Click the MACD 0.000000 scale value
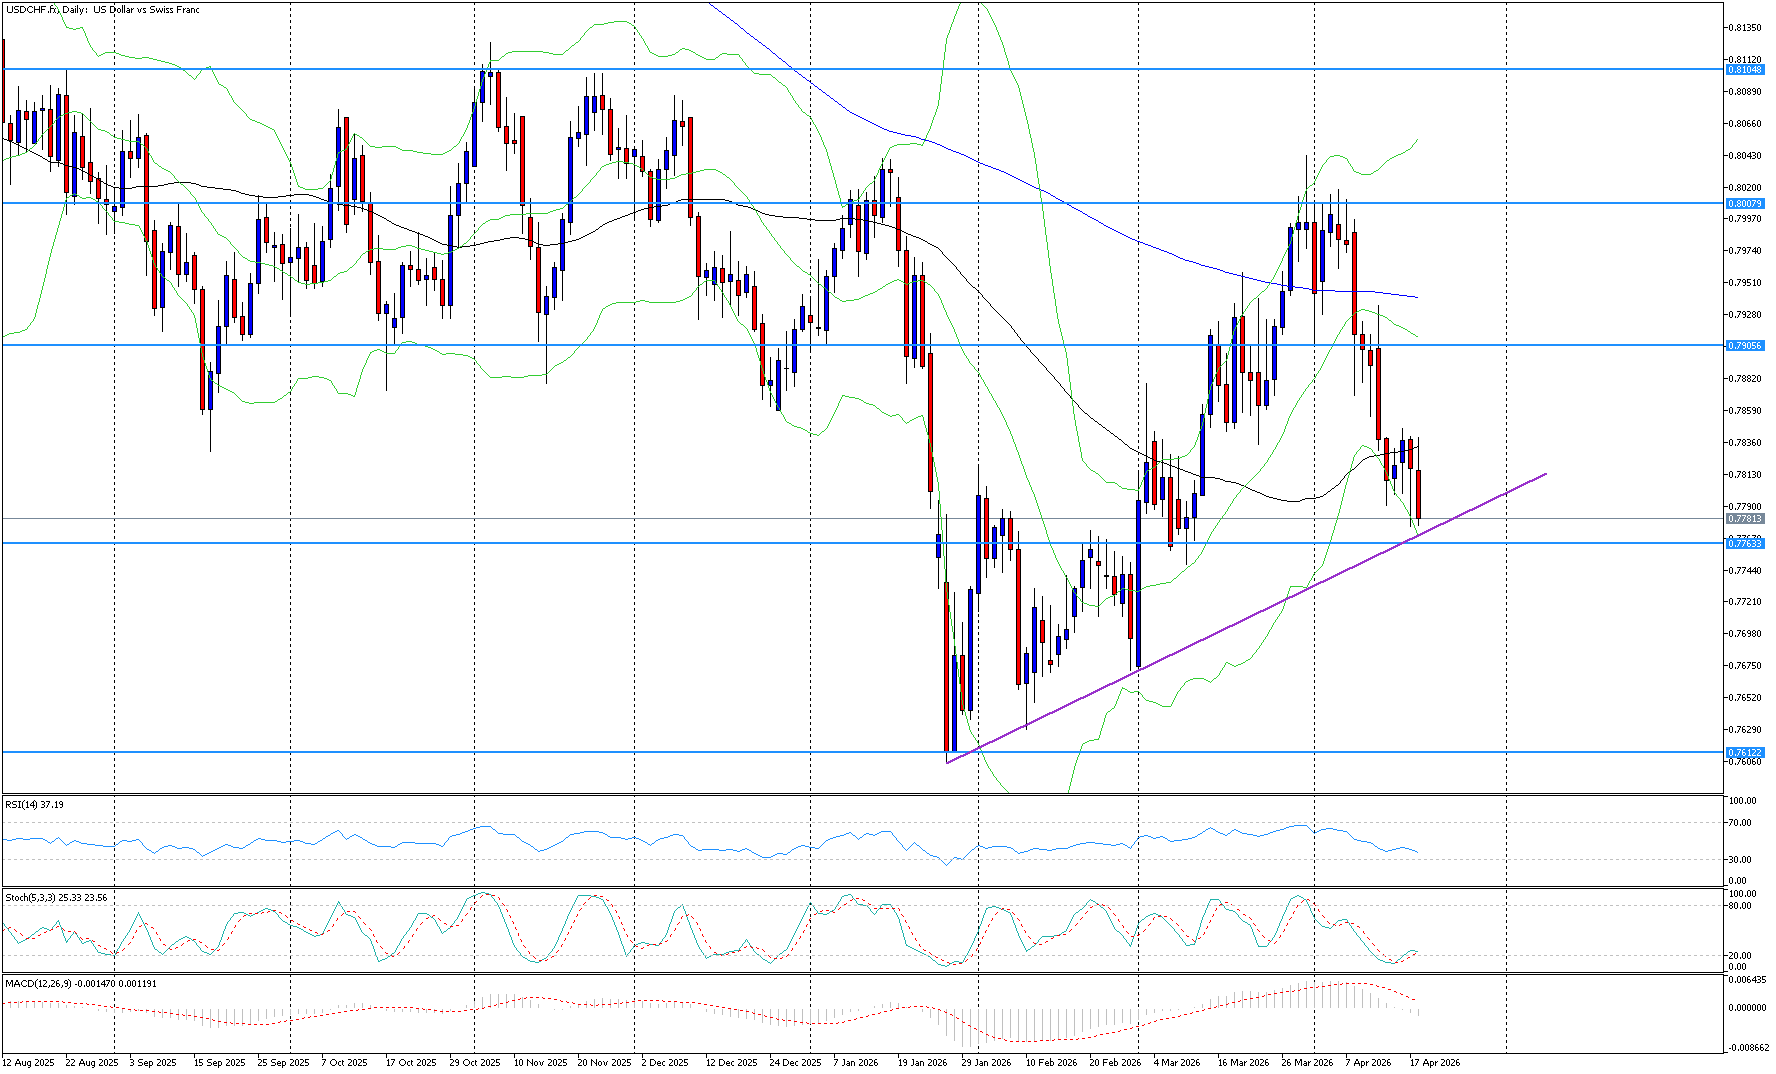Viewport: 1776px width, 1074px height. pos(1746,1008)
